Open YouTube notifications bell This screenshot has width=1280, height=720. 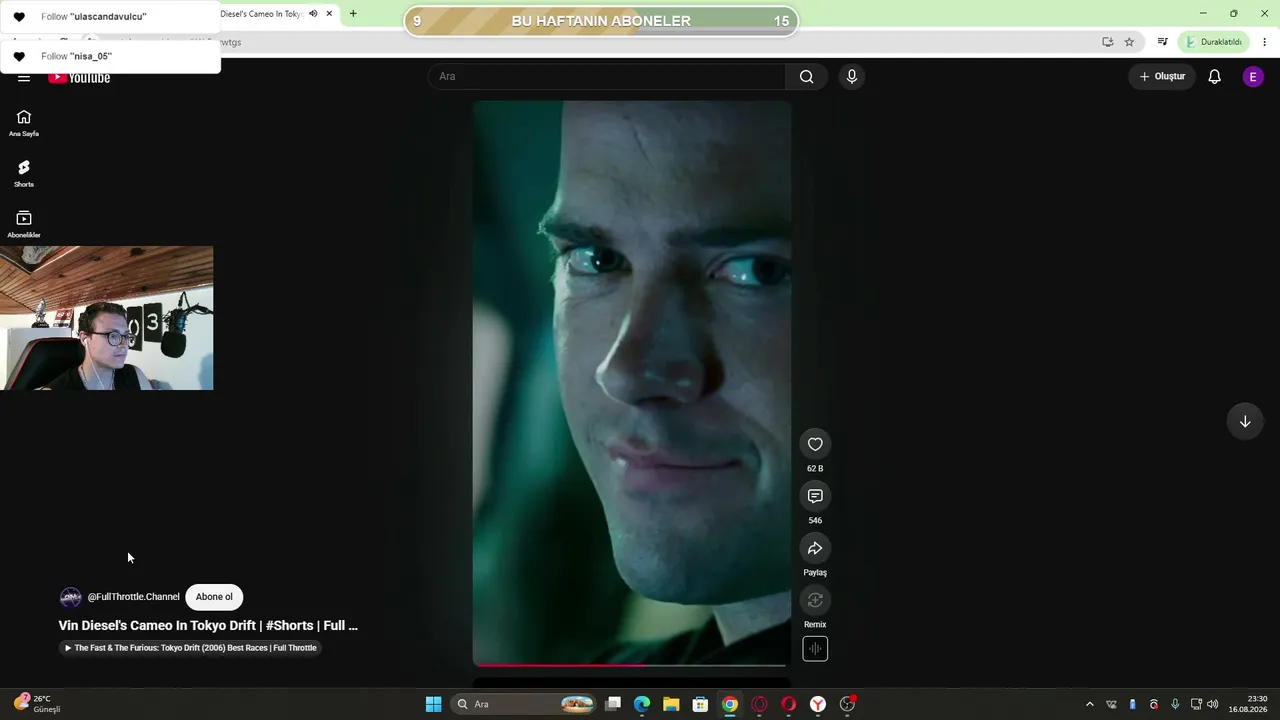pos(1214,77)
